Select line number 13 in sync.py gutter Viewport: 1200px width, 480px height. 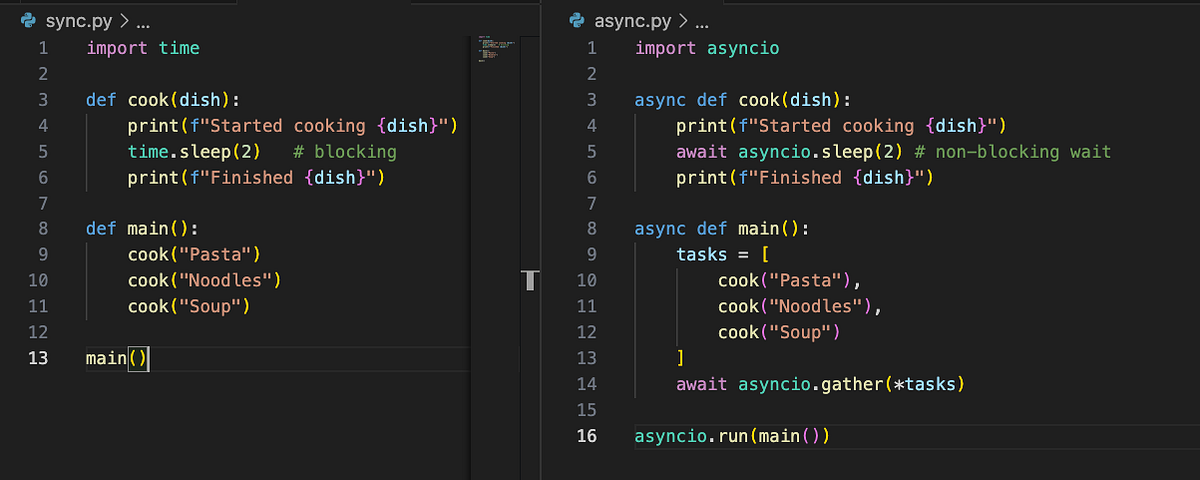[x=38, y=358]
